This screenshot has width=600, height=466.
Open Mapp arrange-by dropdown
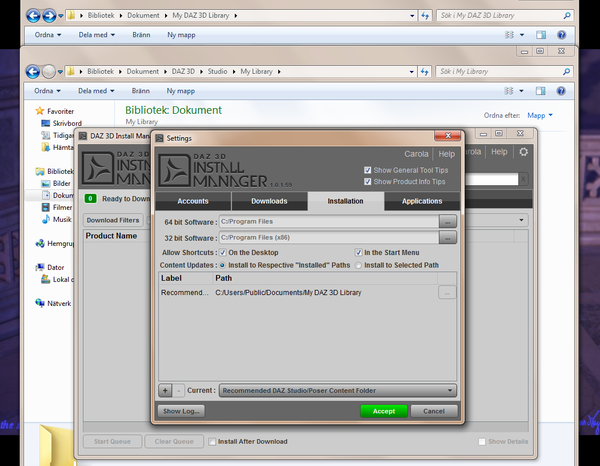(540, 116)
